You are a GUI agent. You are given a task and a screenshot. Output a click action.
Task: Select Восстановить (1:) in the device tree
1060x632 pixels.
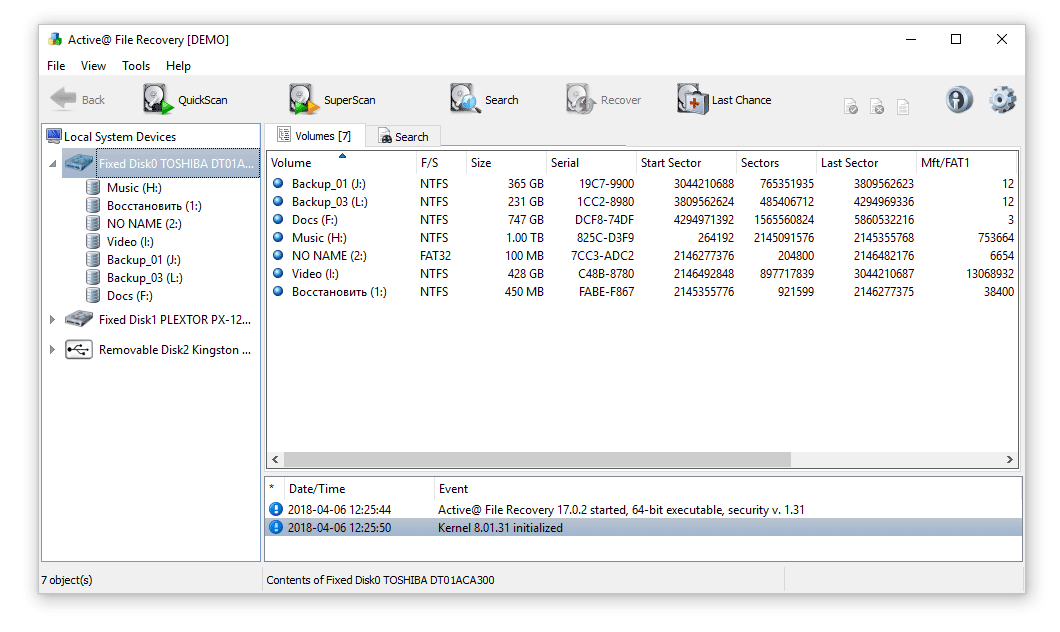[154, 205]
